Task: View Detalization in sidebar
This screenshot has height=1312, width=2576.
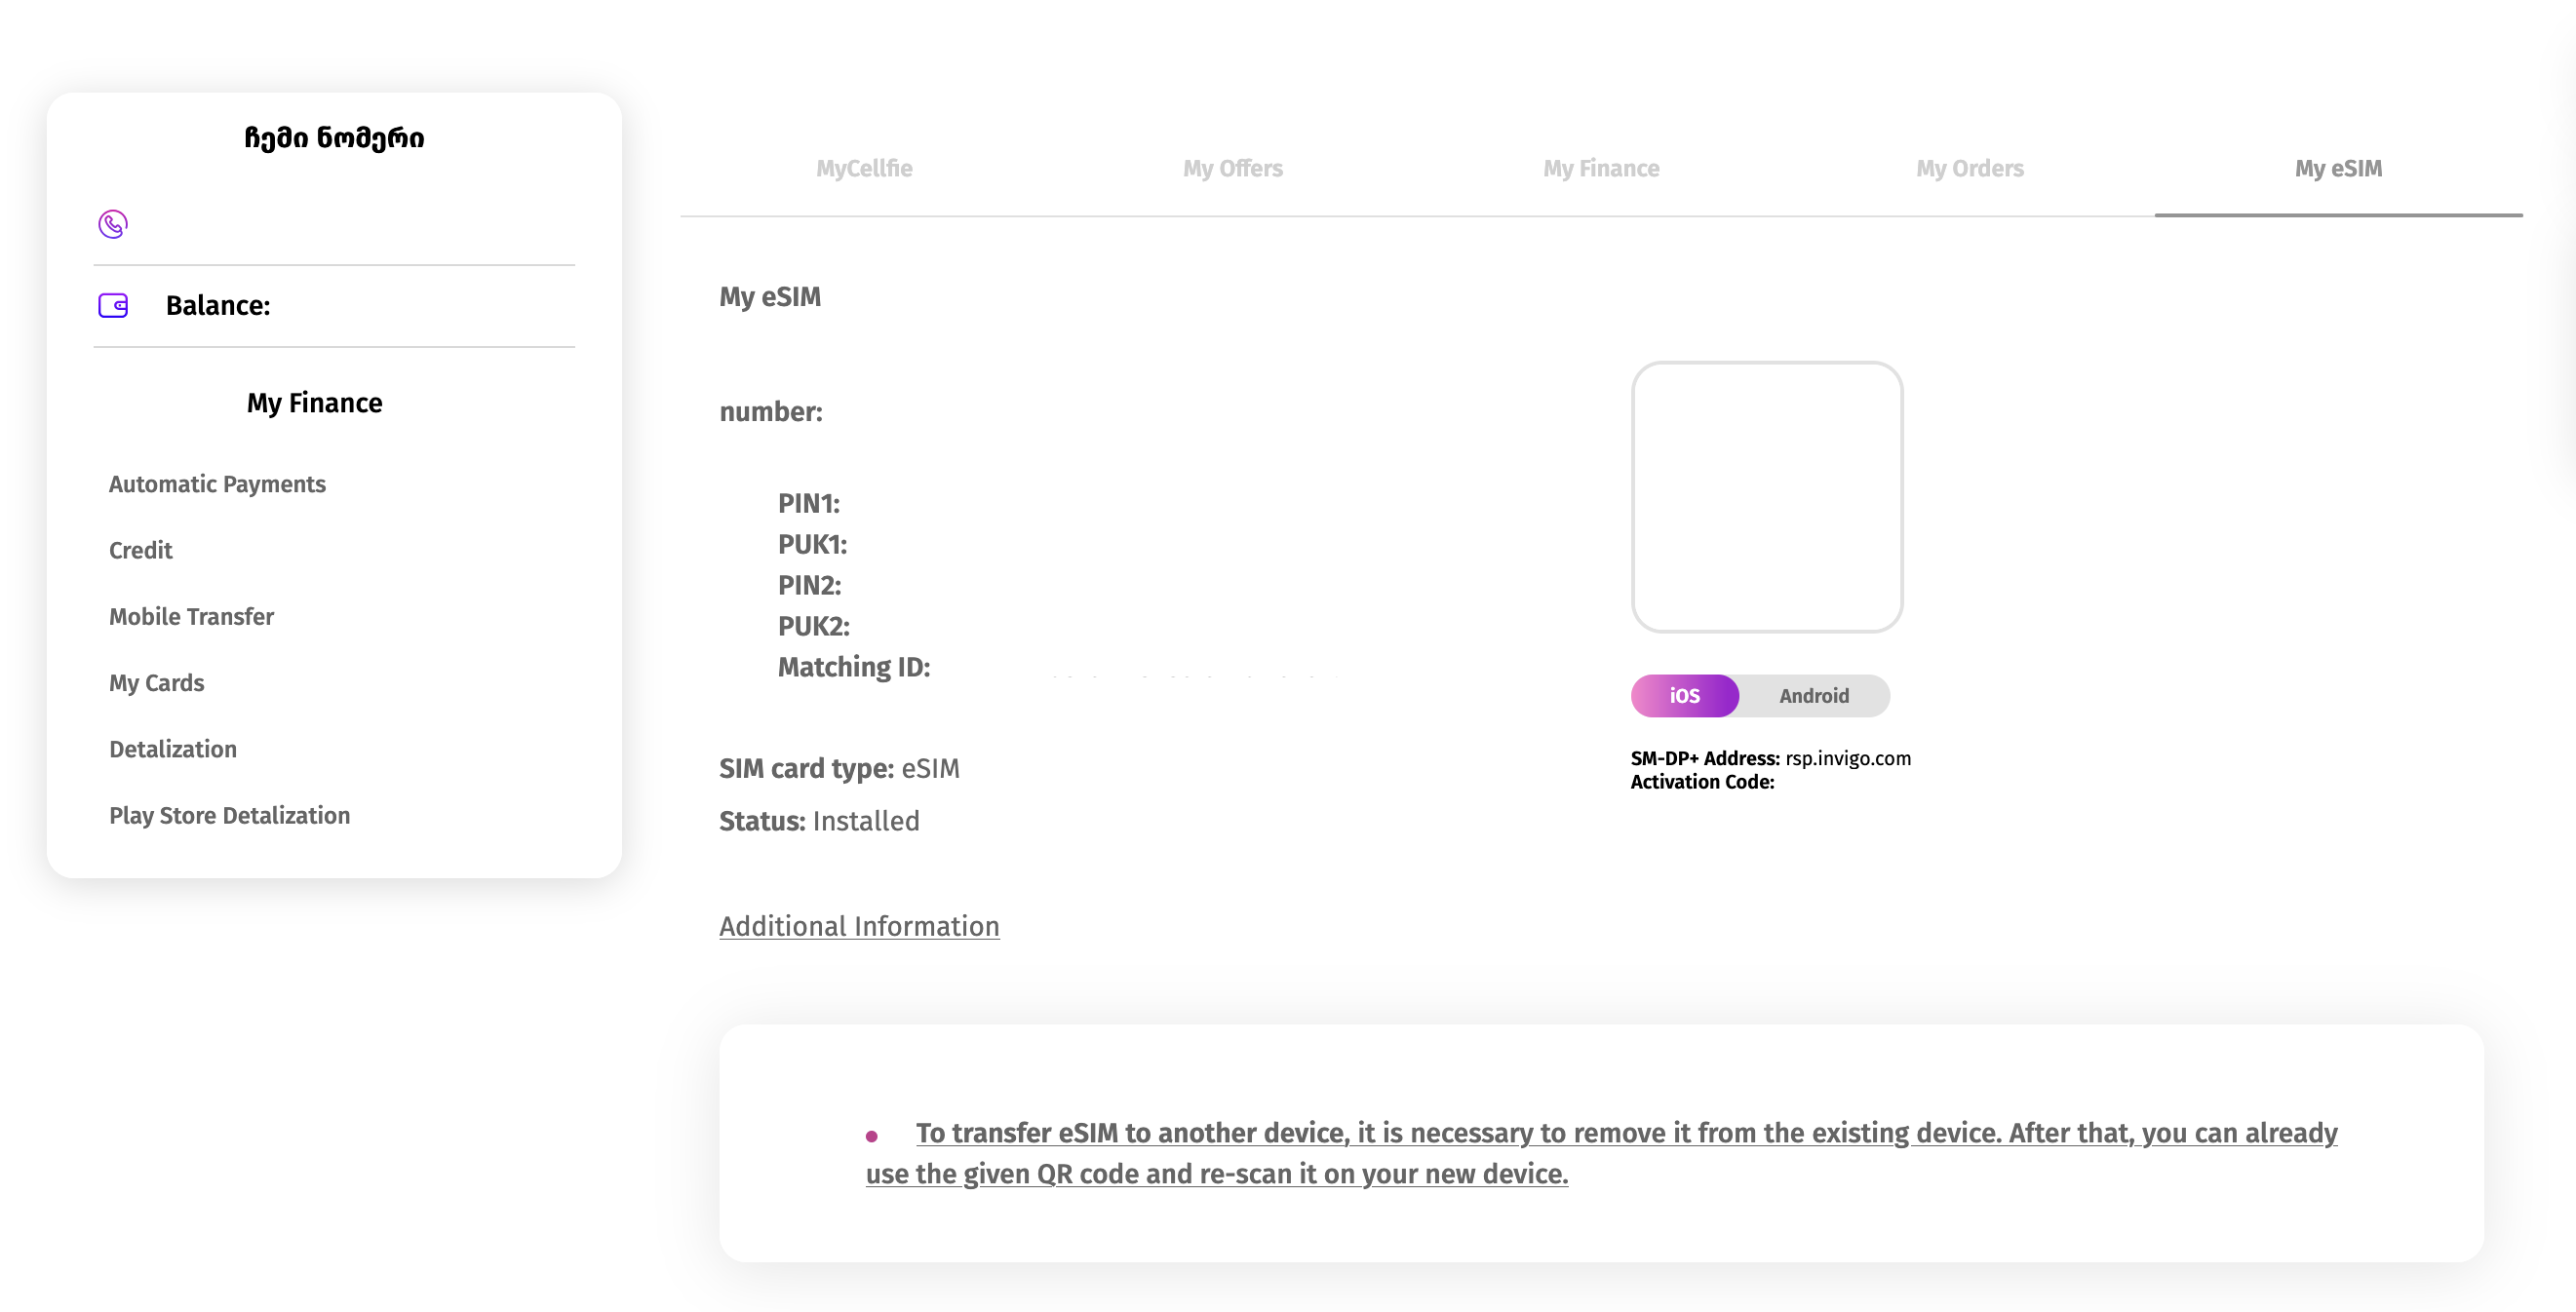Action: pos(173,749)
